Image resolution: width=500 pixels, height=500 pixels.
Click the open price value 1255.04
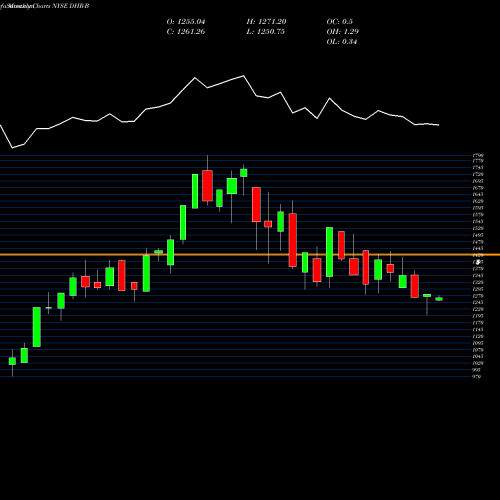coord(191,22)
